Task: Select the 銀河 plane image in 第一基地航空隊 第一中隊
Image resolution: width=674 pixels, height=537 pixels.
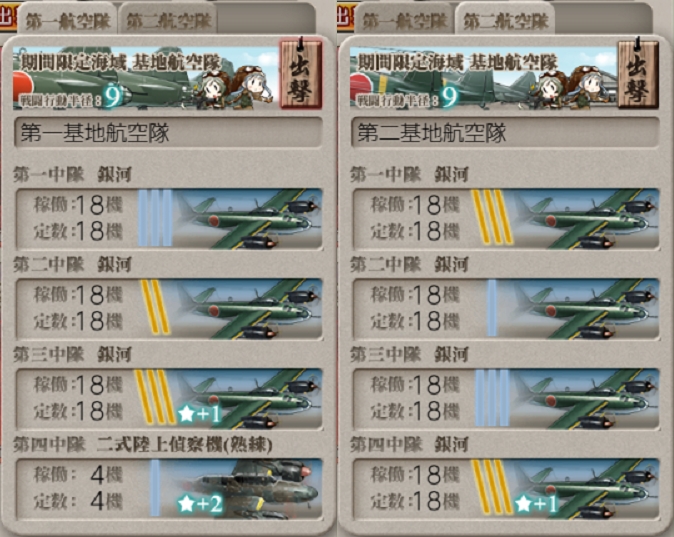Action: point(249,218)
